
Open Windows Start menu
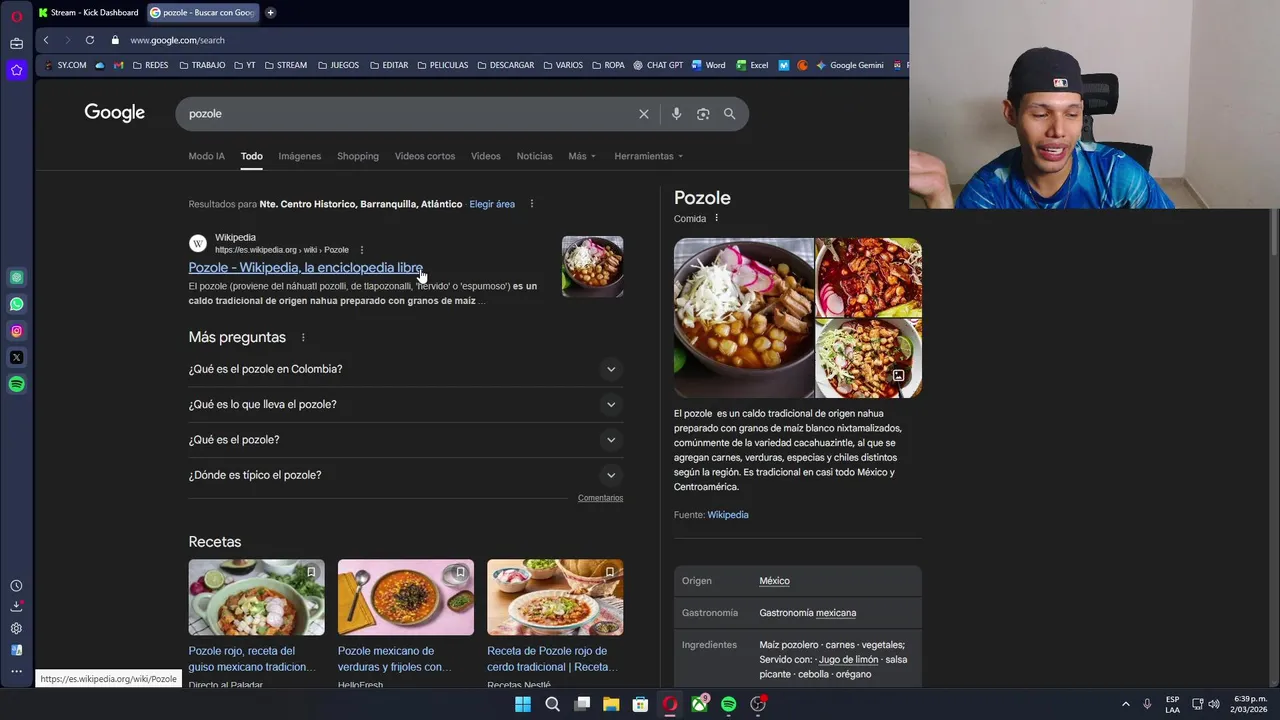(x=523, y=704)
